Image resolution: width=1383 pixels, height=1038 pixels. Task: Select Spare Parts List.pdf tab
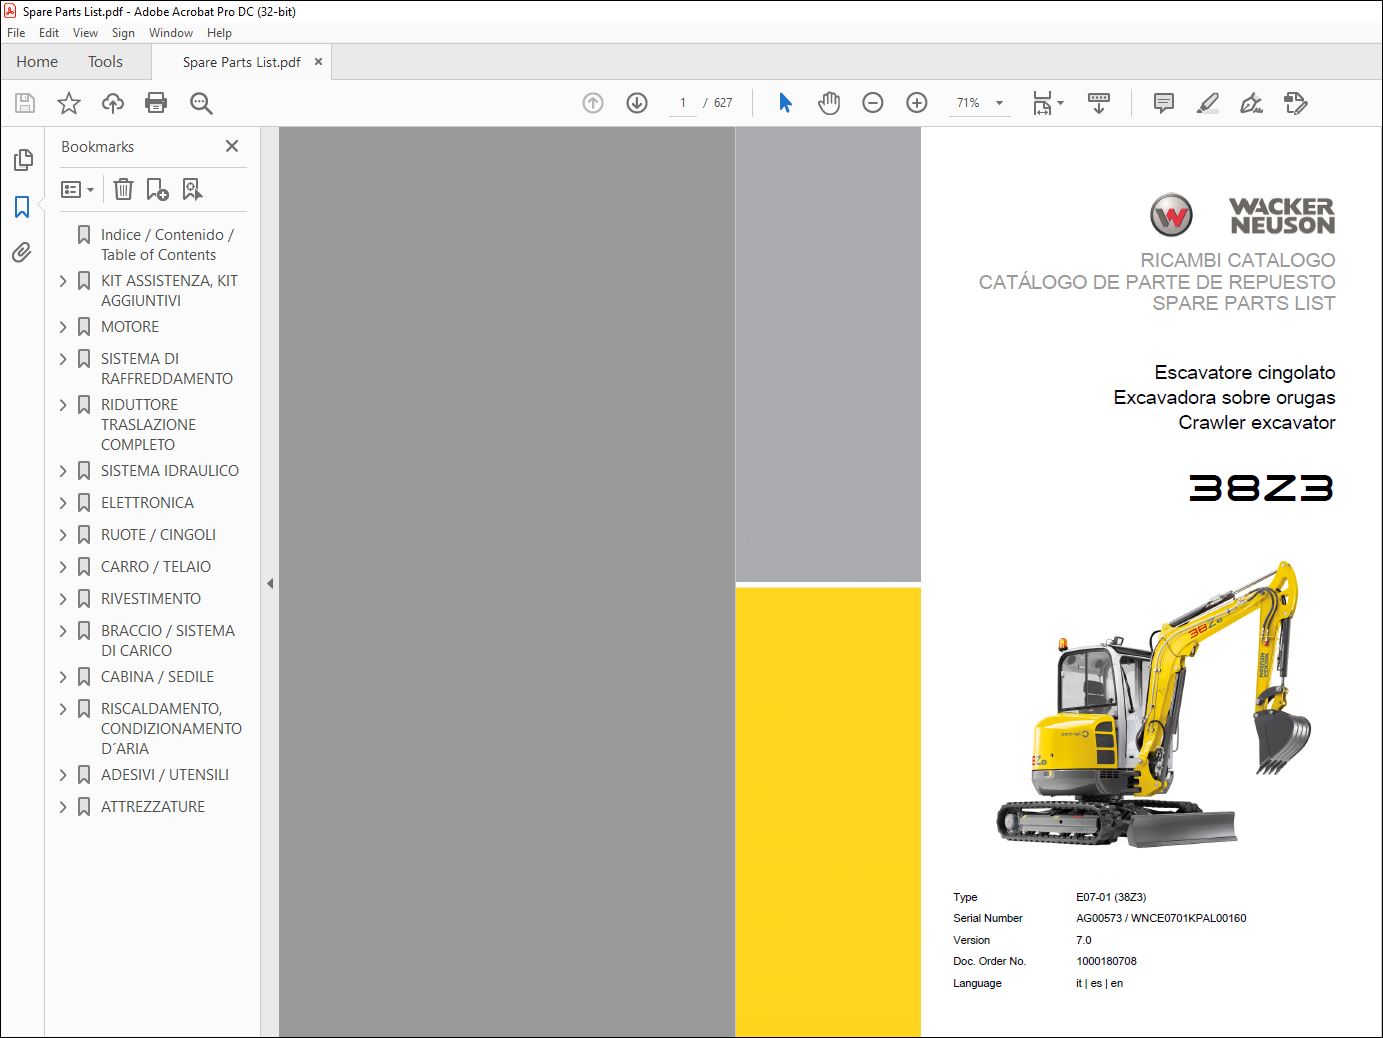coord(241,62)
